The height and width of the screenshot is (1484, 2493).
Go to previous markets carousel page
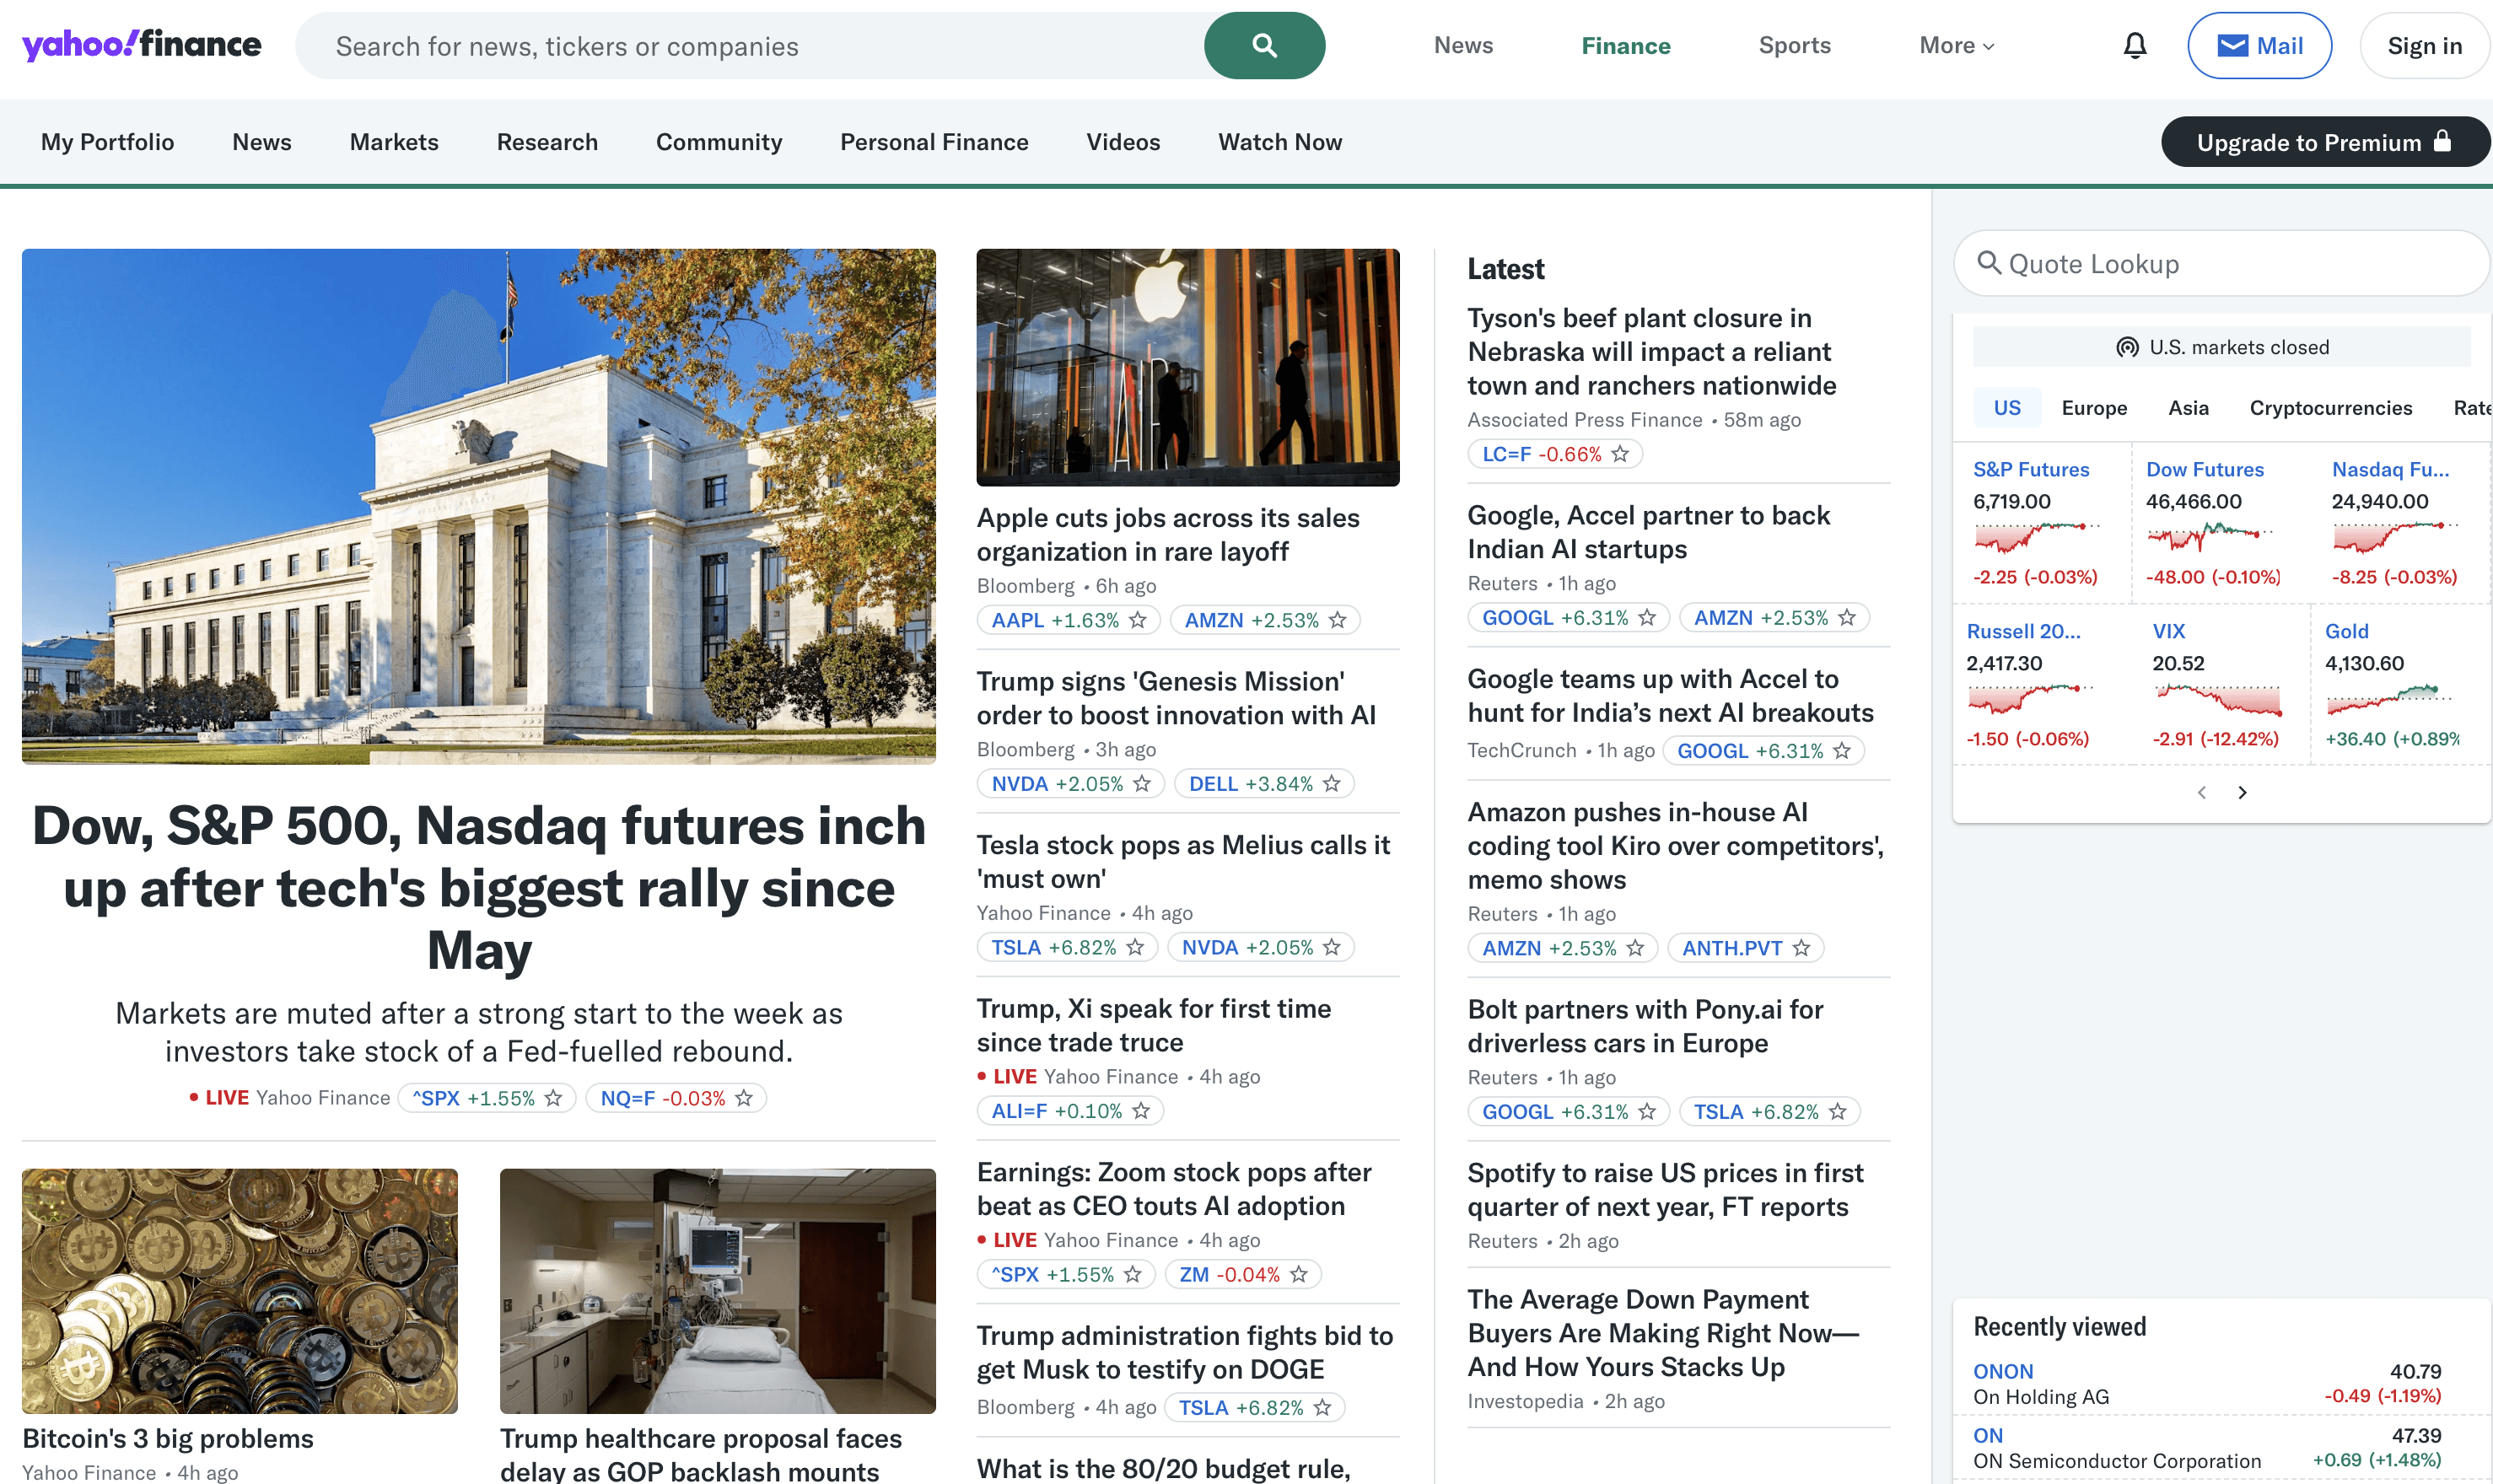2201,793
